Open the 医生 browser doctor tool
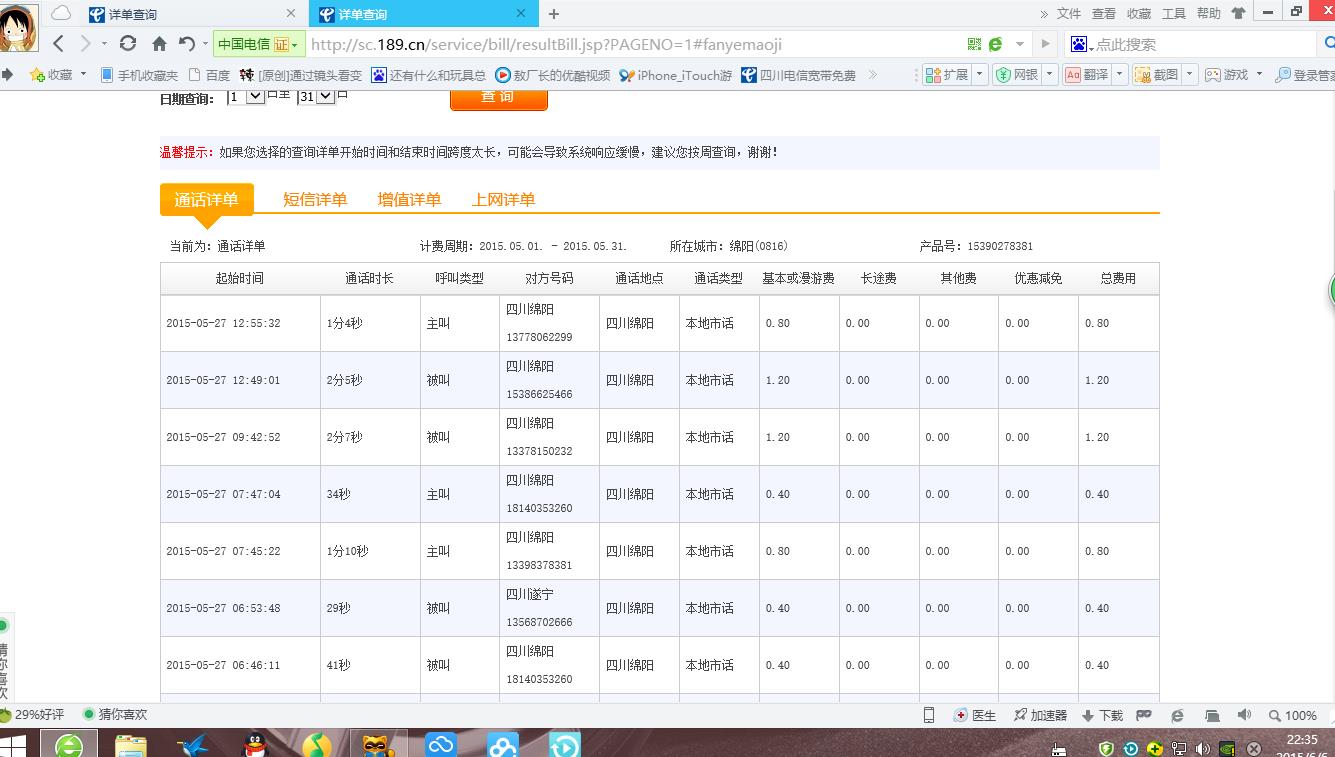Image resolution: width=1335 pixels, height=757 pixels. click(x=975, y=715)
